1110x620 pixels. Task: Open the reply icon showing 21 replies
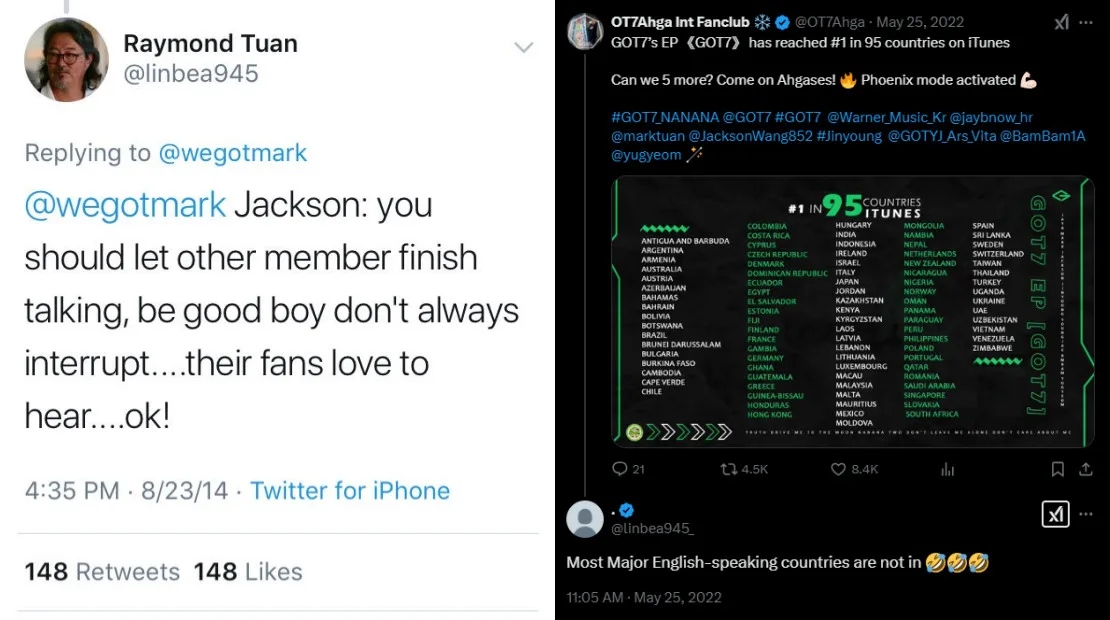(x=619, y=469)
